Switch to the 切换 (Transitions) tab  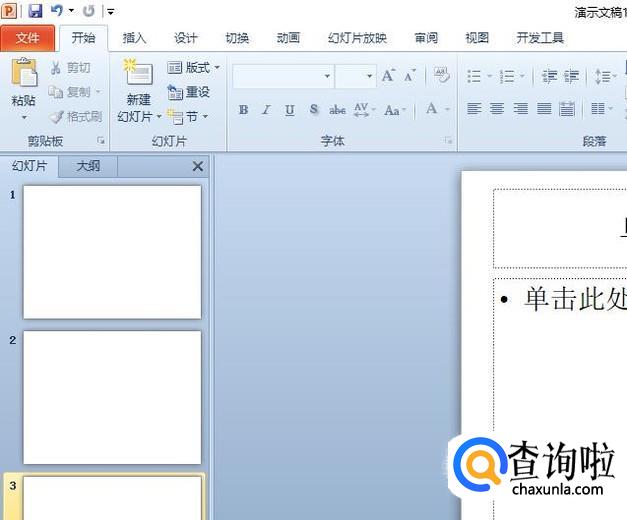tap(237, 38)
